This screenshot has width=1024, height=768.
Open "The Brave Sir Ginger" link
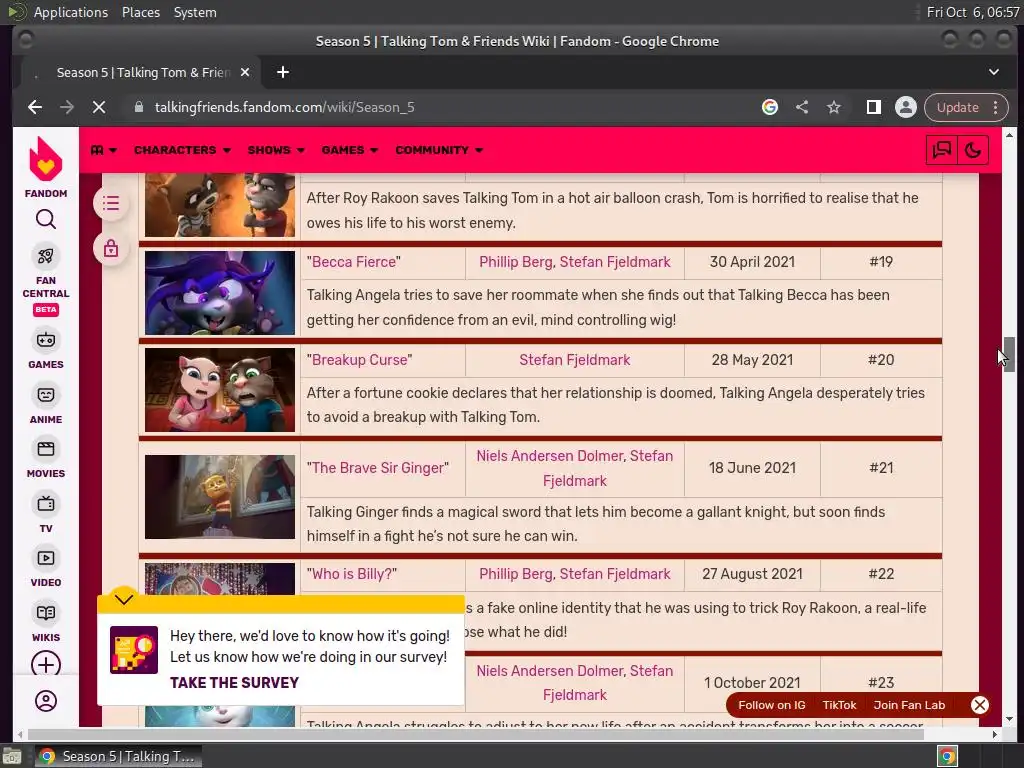pyautogui.click(x=378, y=468)
